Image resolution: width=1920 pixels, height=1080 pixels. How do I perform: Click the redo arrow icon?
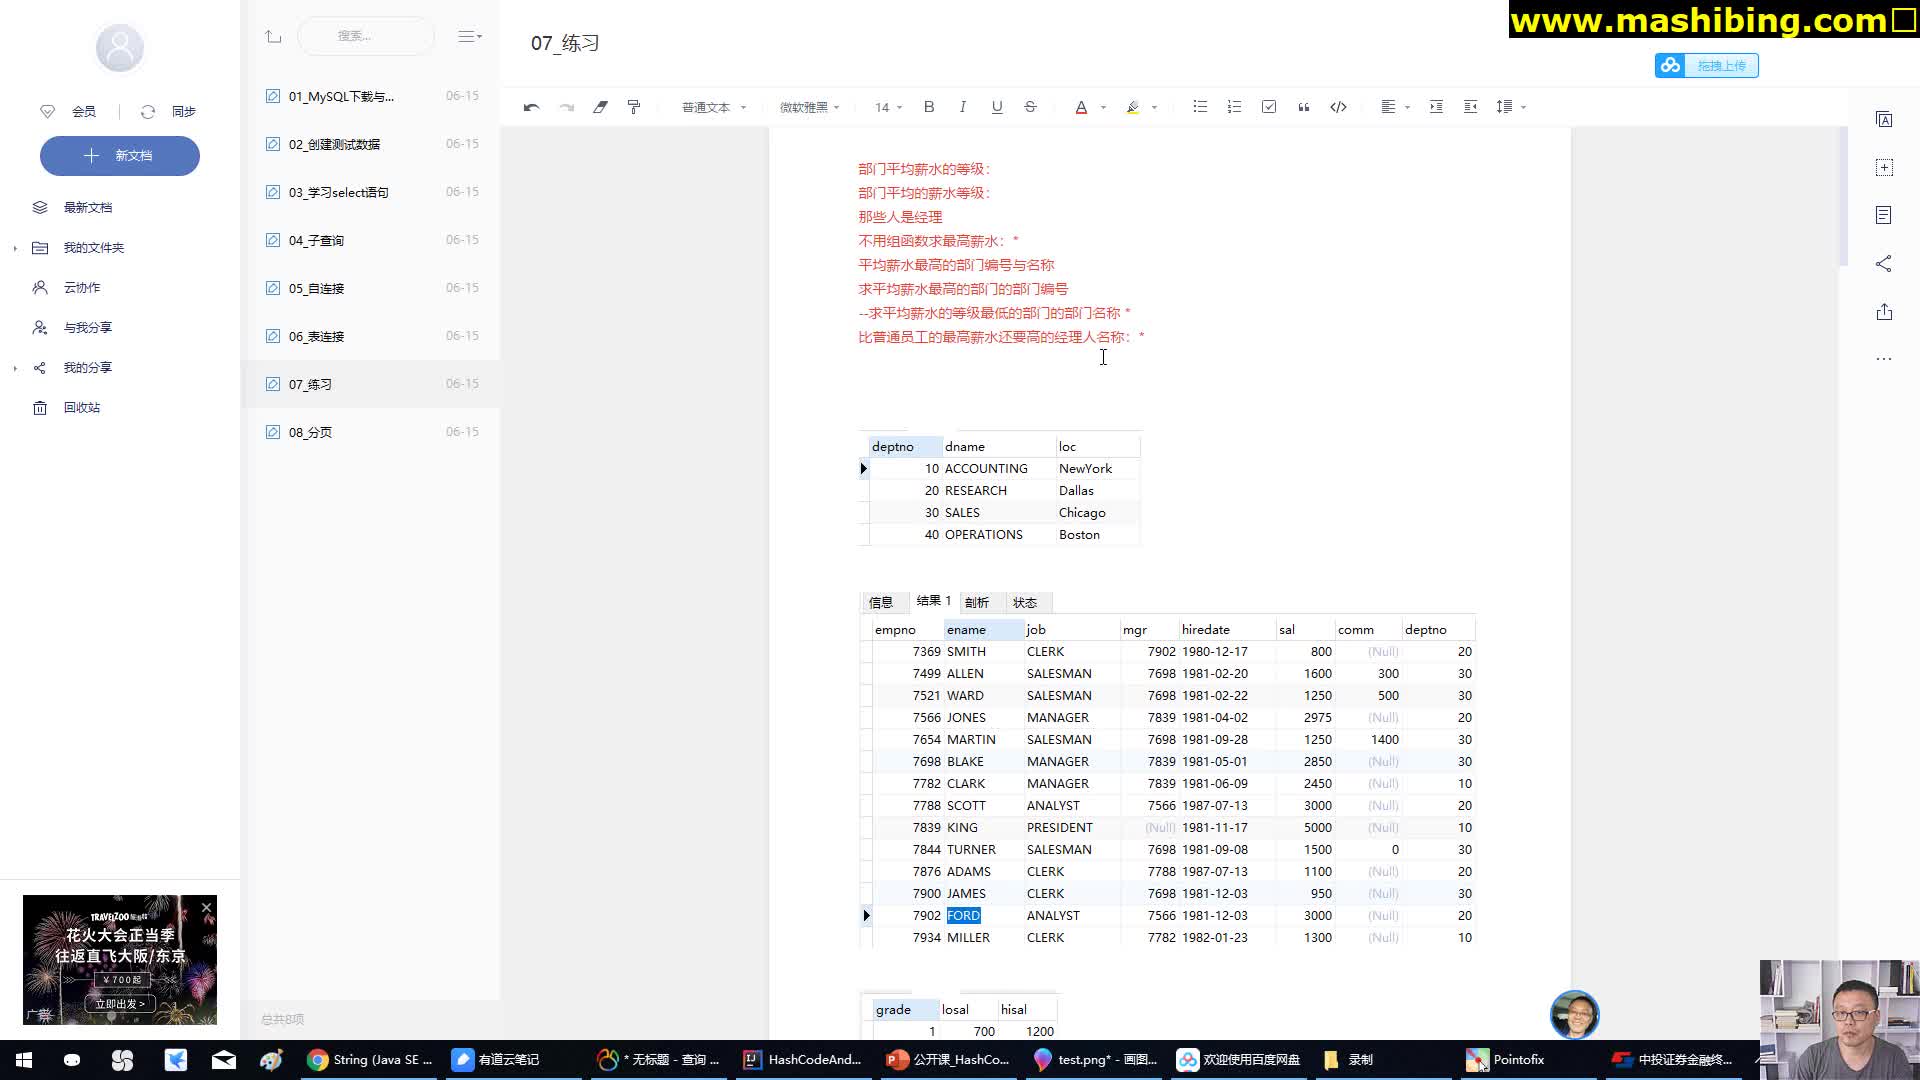pyautogui.click(x=566, y=107)
